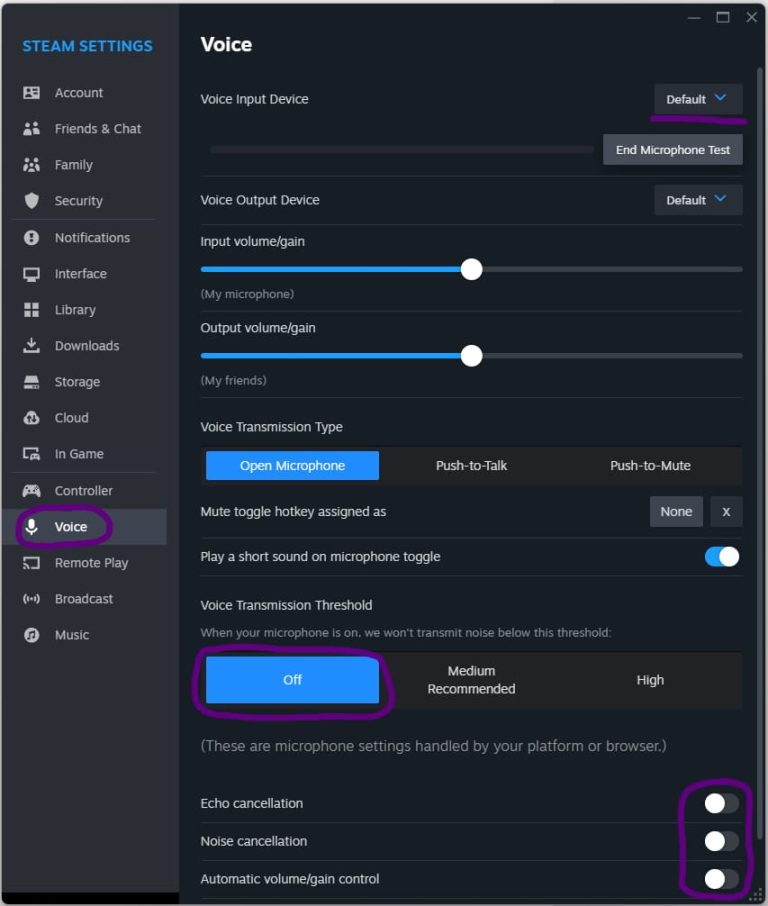768x906 pixels.
Task: Click the "(My friends)" label
Action: pos(233,380)
